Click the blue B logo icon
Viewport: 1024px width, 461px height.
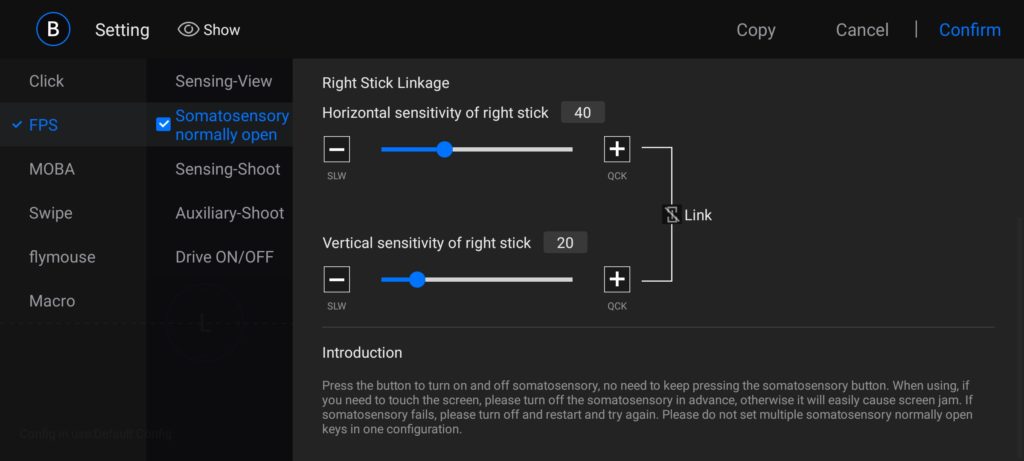[x=53, y=29]
